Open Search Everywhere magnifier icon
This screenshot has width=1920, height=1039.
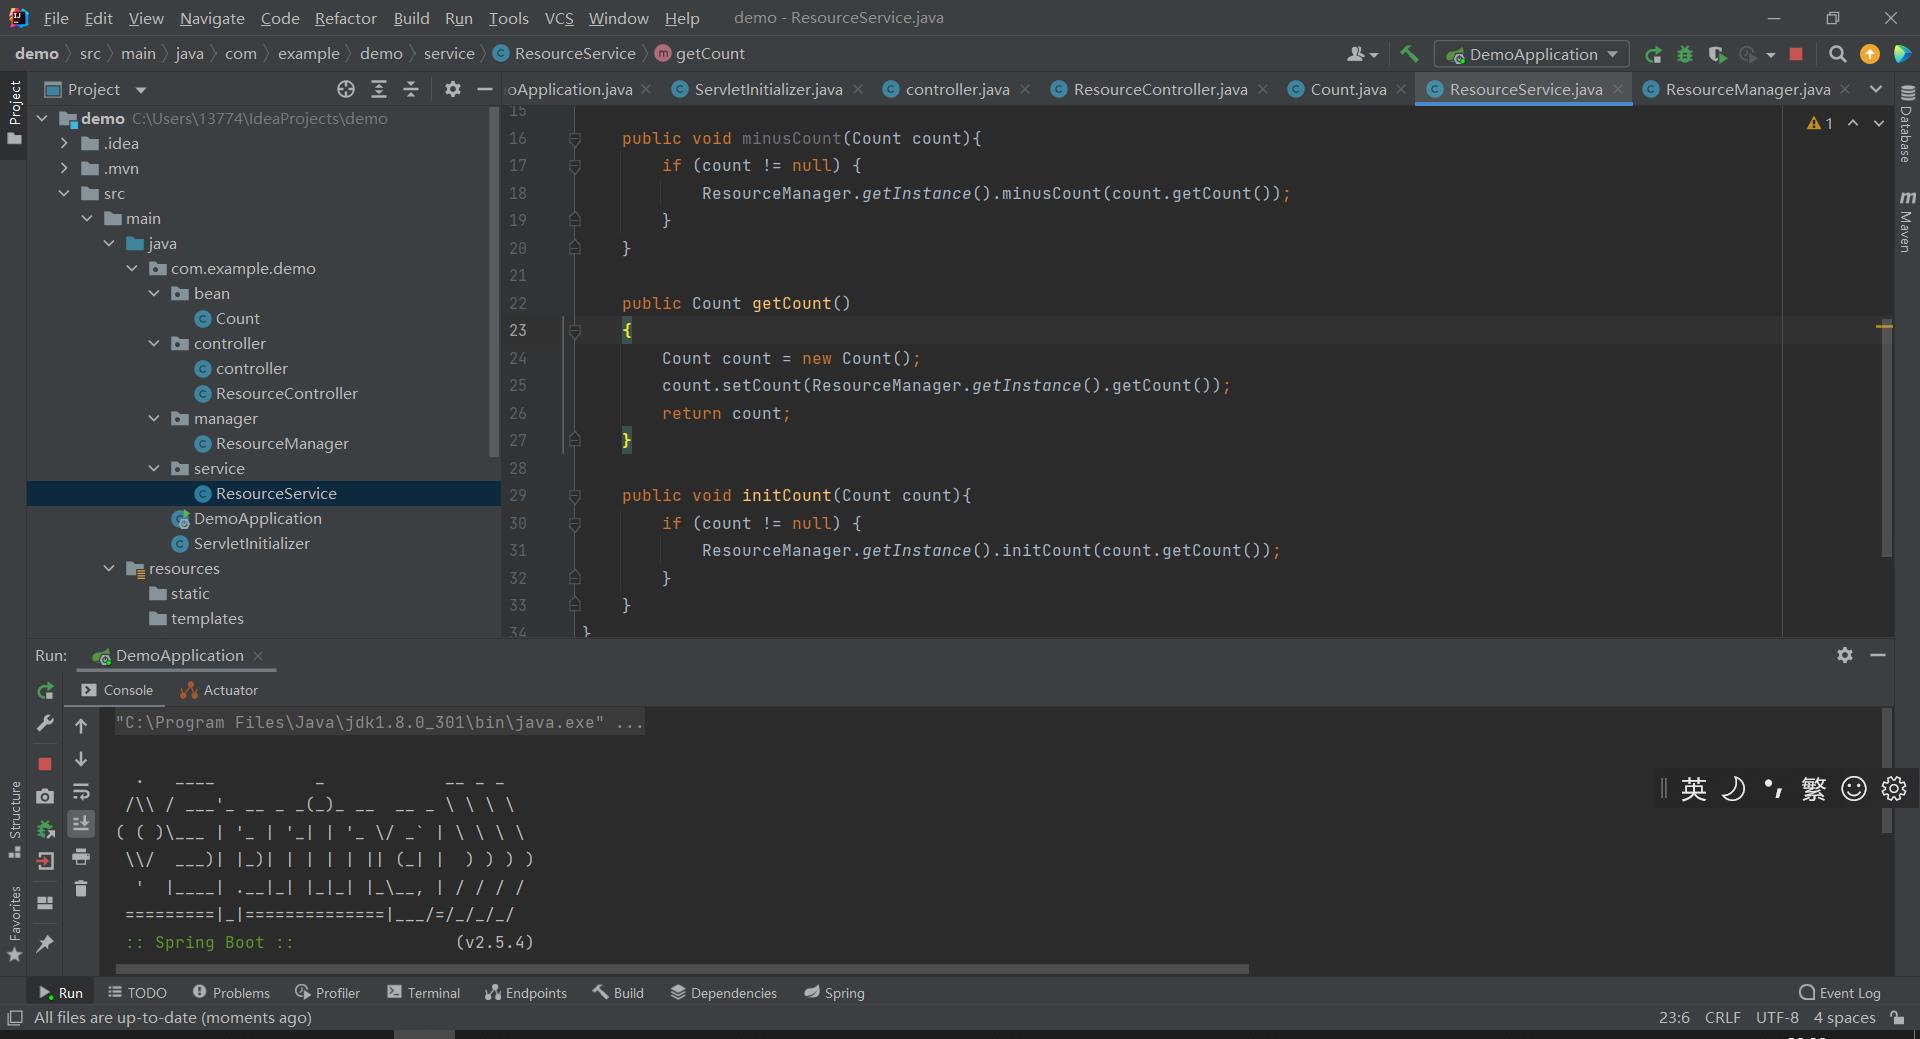pos(1837,54)
